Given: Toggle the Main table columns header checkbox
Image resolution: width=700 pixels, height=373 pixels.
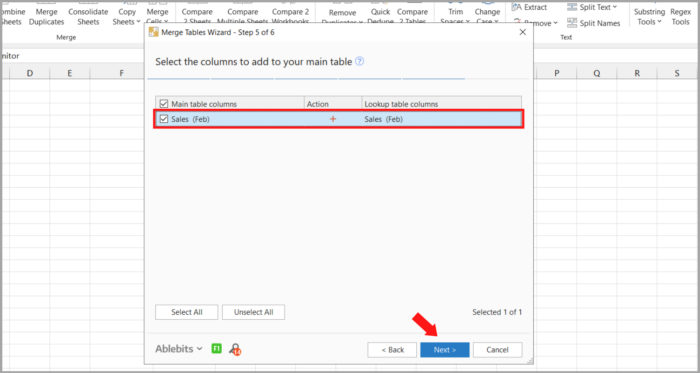Looking at the screenshot, I should tap(164, 104).
